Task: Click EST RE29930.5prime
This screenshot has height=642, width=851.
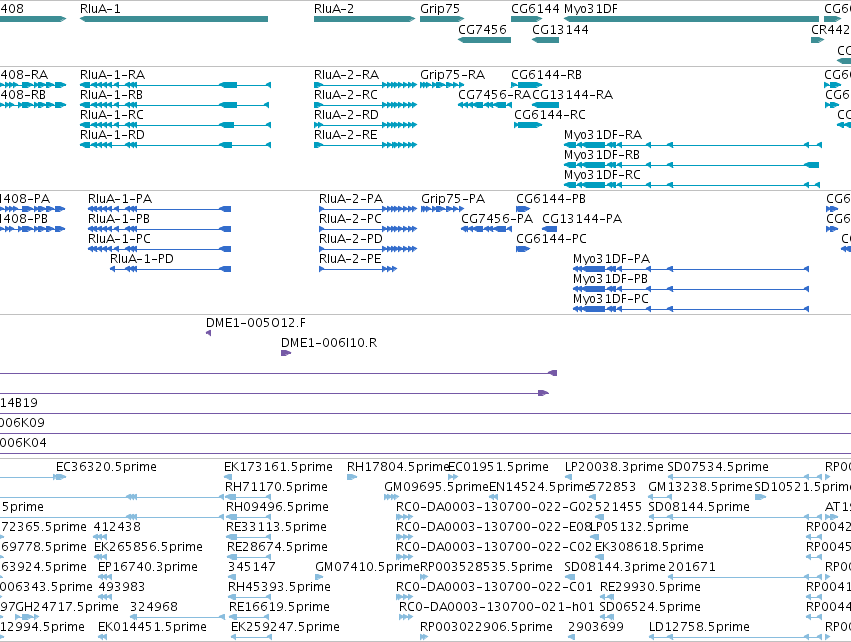Action: point(650,587)
